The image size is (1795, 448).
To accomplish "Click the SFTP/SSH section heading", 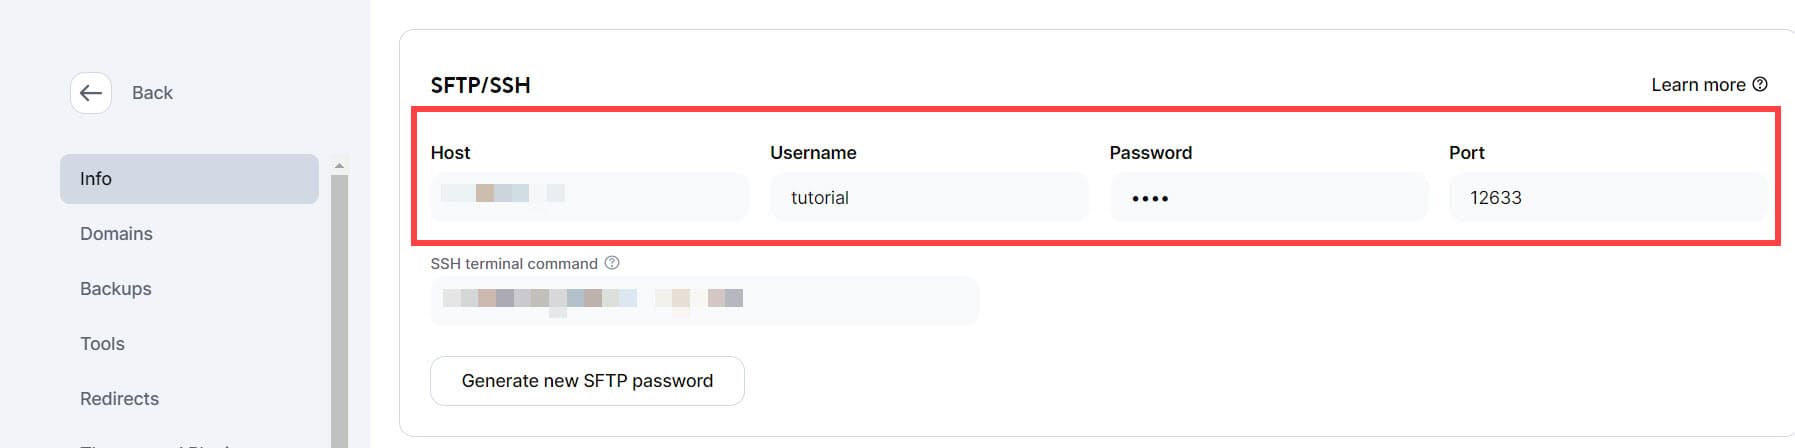I will click(480, 85).
